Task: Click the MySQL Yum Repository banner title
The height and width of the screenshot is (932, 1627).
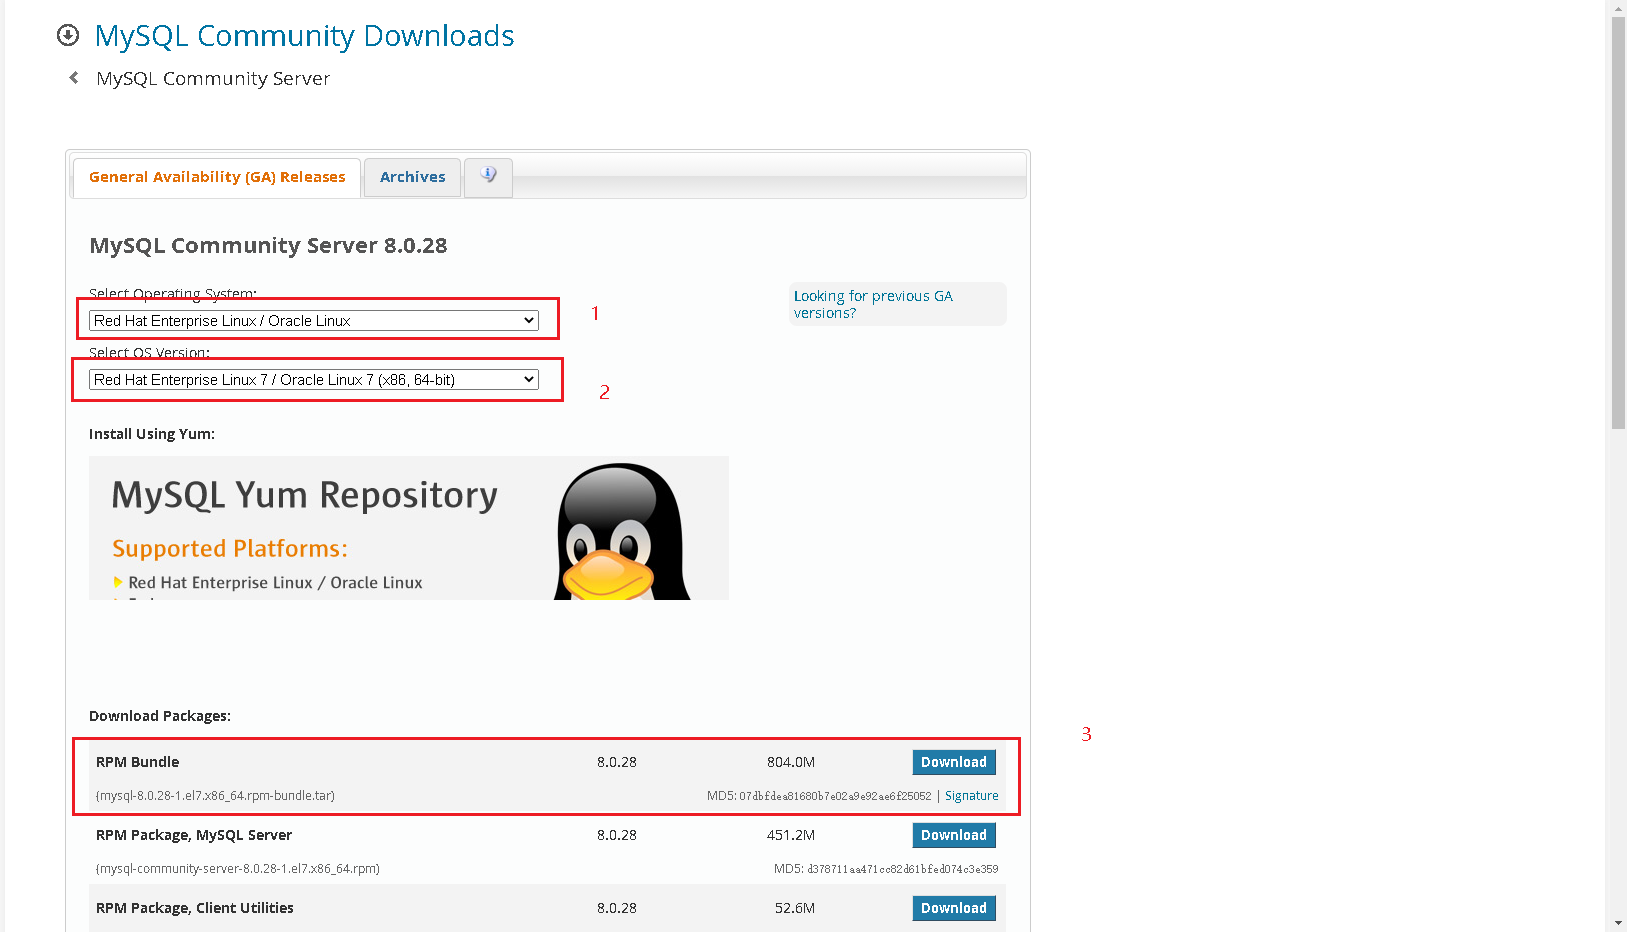Action: click(305, 495)
